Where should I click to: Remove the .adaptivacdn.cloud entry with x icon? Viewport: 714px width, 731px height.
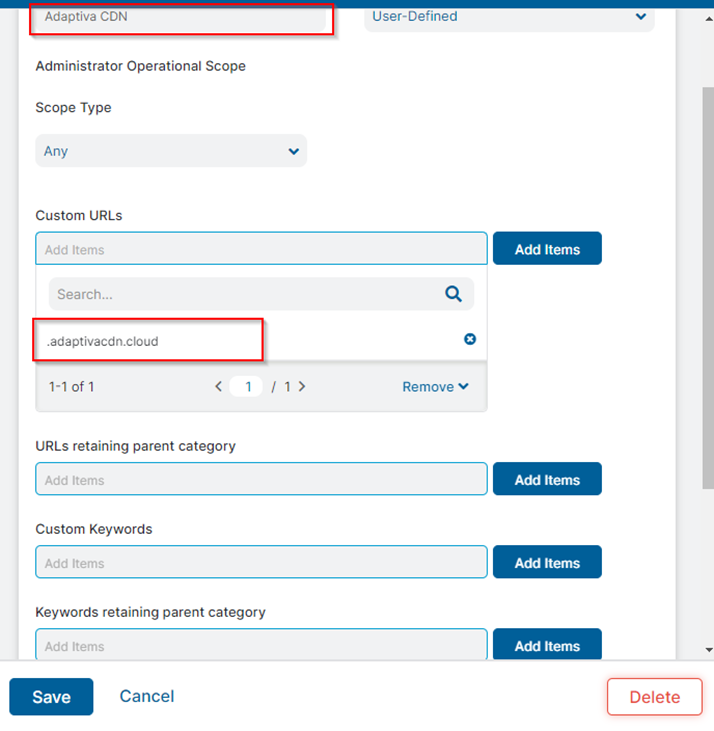(x=470, y=339)
